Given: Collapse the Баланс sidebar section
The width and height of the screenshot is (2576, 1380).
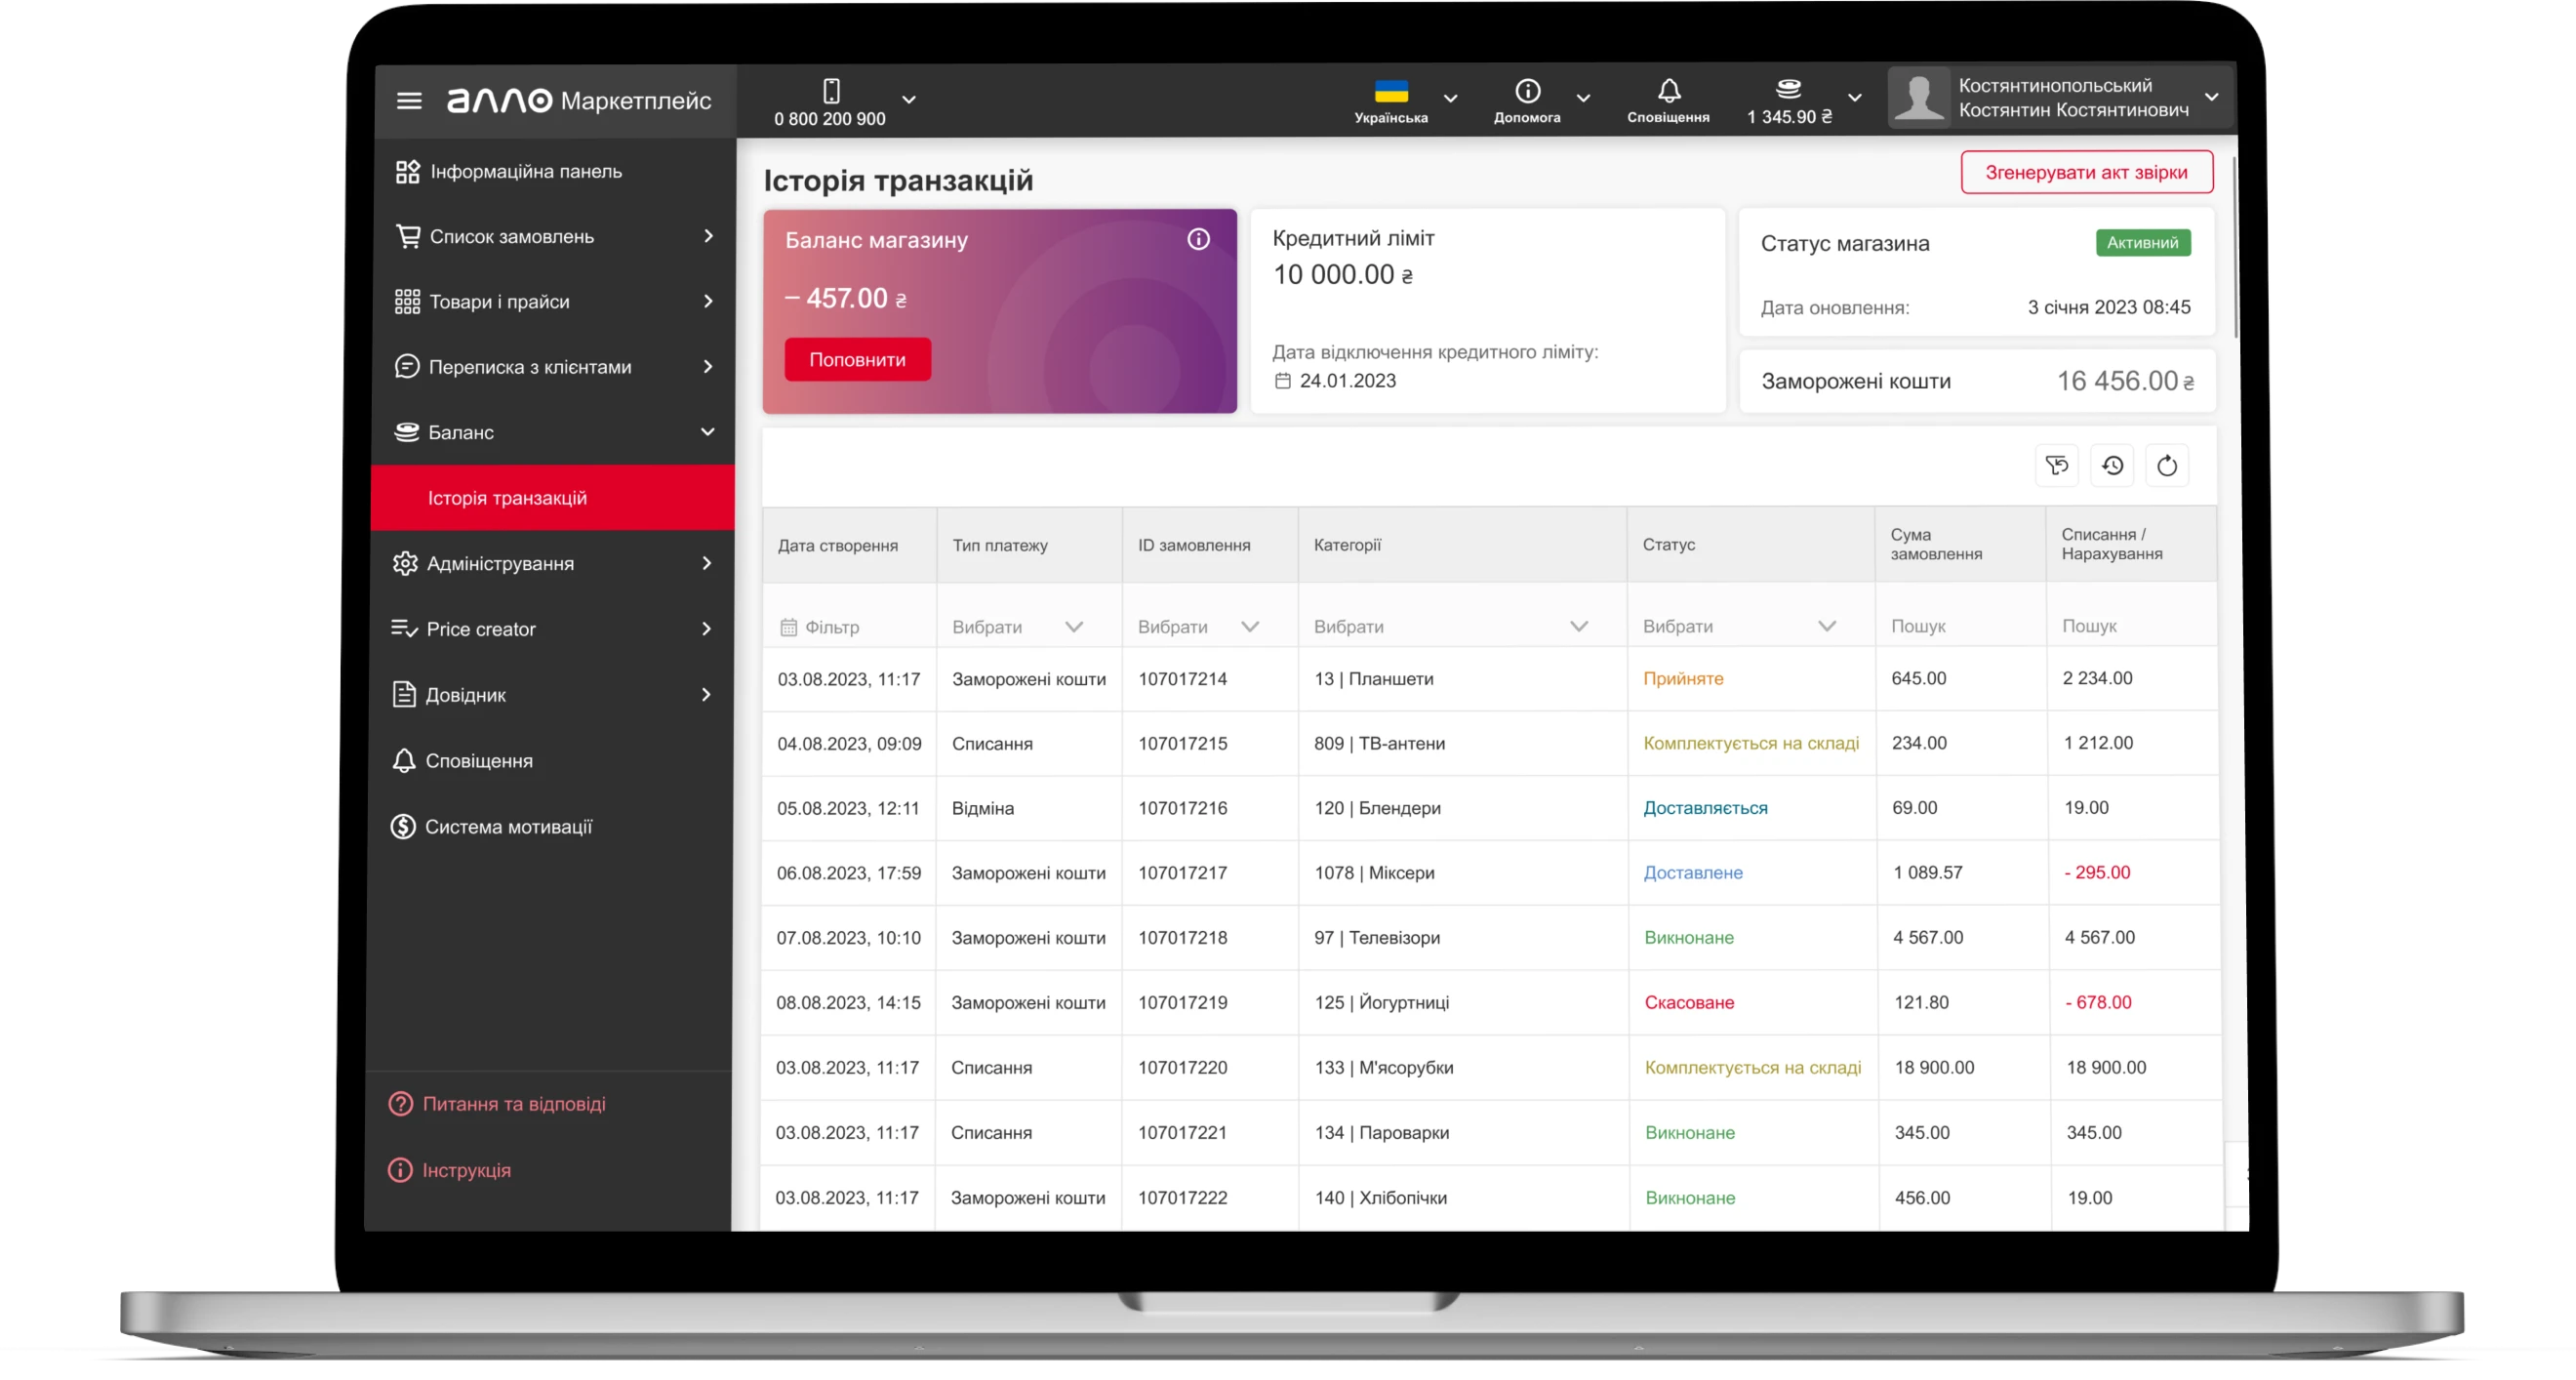Looking at the screenshot, I should pyautogui.click(x=707, y=432).
